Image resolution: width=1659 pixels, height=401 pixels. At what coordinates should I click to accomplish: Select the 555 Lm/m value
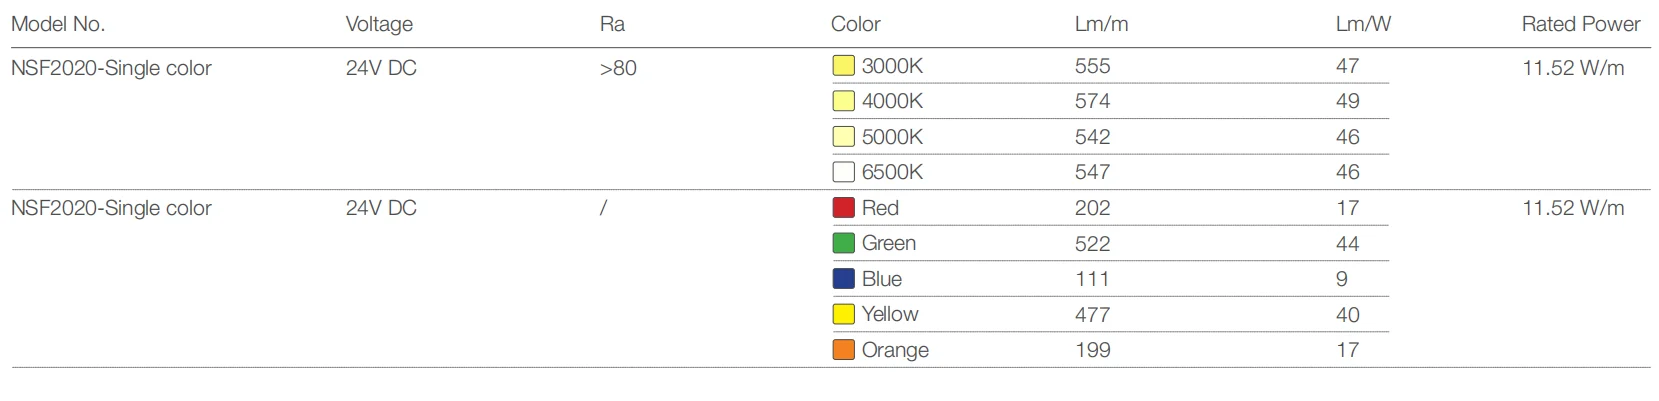coord(1092,66)
